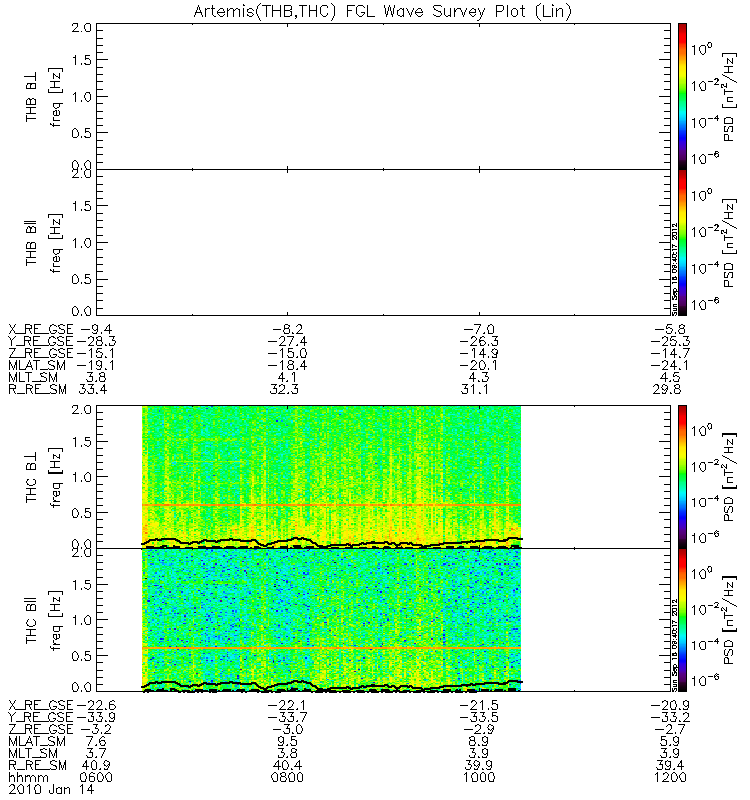The image size is (750, 800).
Task: Click the orange 0.6 Hz line in the THC B∥ panel
Action: (331, 648)
